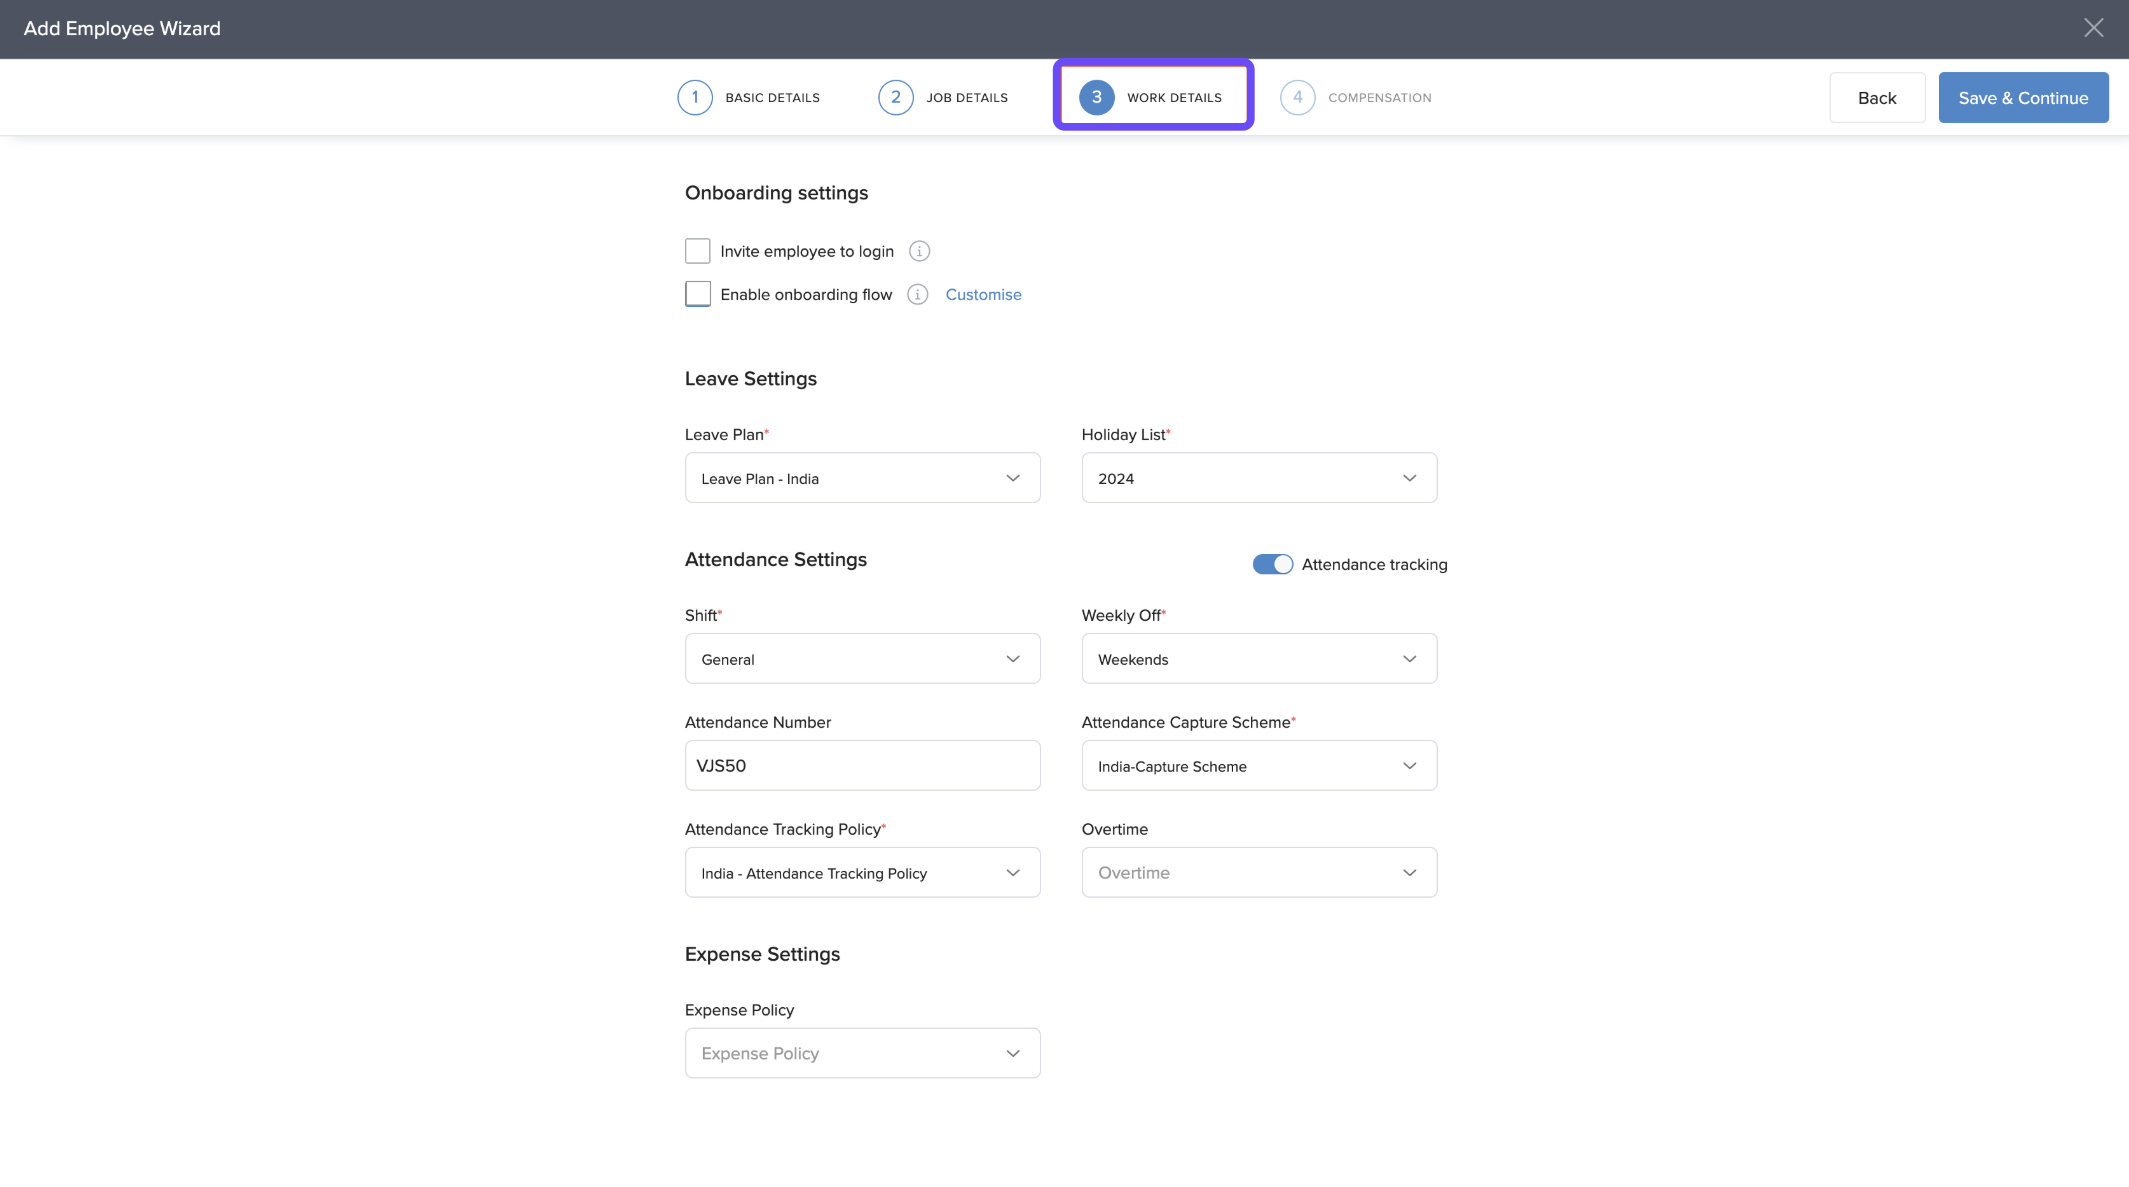Open the Holiday List 2024 dropdown
This screenshot has width=2129, height=1187.
click(x=1258, y=478)
